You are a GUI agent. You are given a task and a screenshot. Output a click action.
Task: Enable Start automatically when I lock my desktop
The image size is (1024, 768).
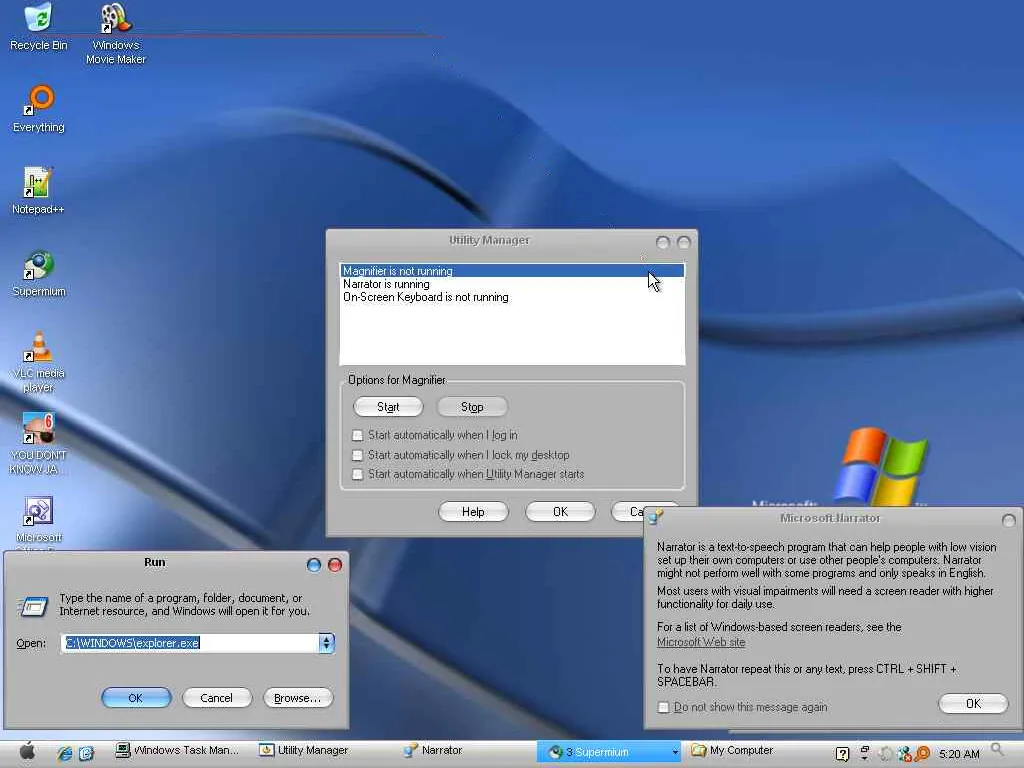(x=357, y=455)
